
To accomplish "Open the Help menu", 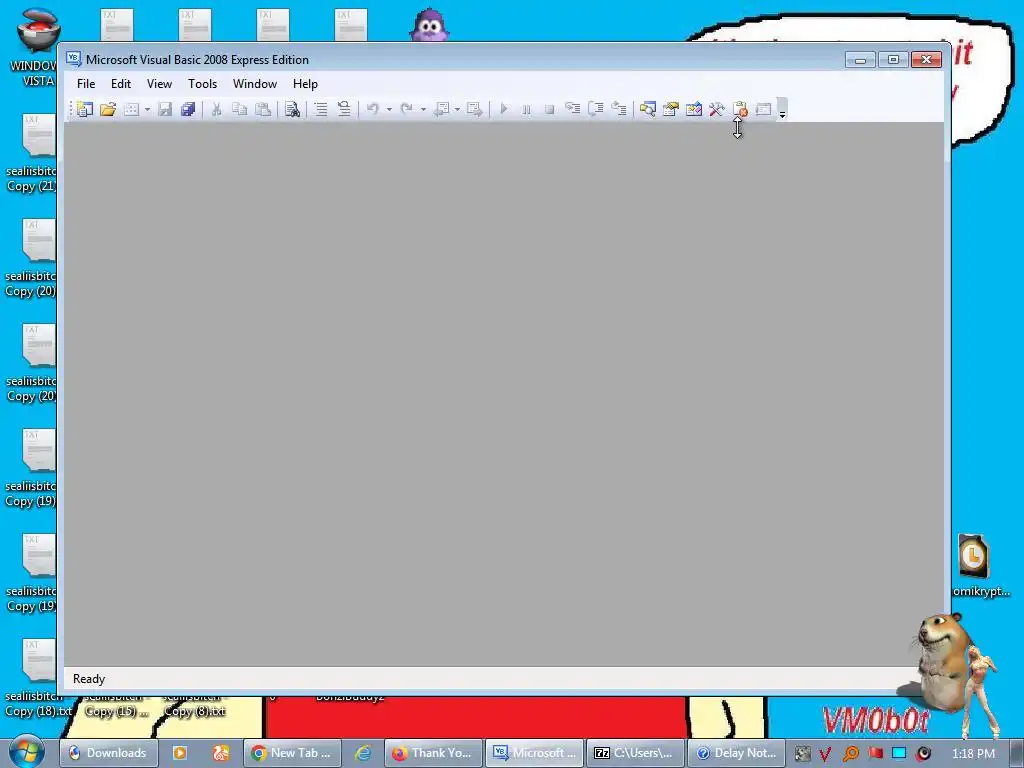I will click(305, 84).
